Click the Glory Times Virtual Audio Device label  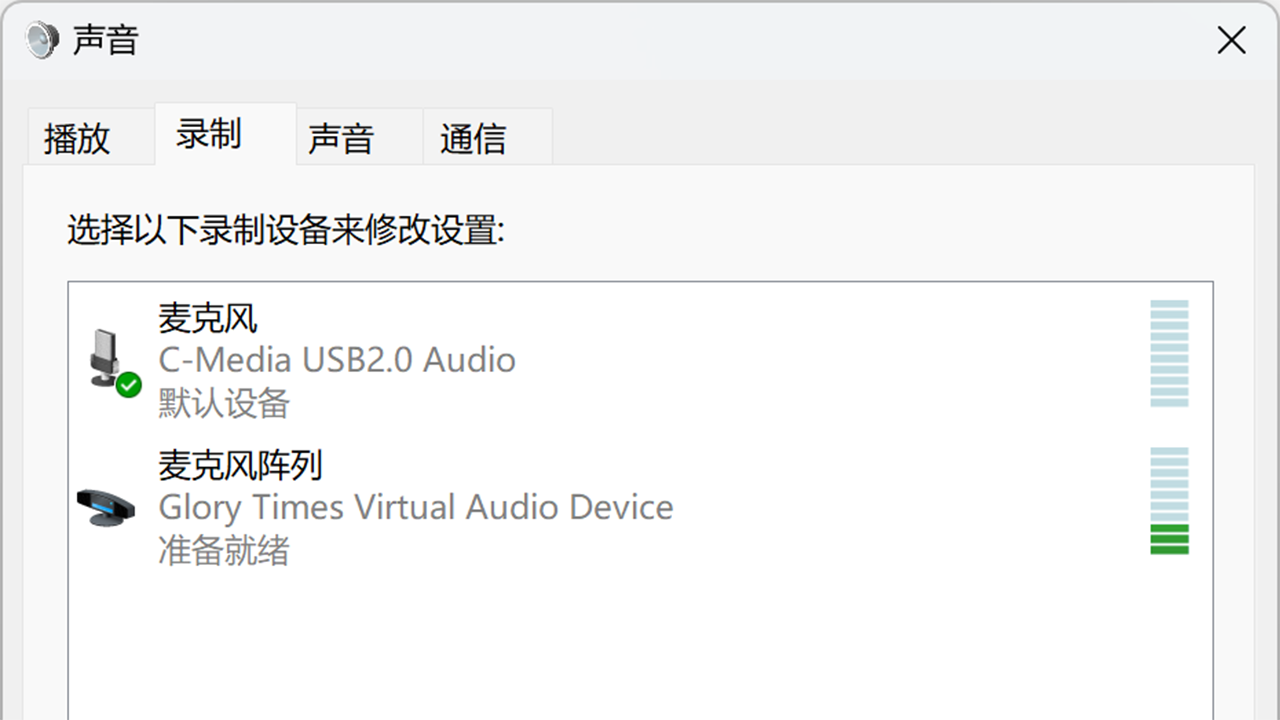[416, 507]
